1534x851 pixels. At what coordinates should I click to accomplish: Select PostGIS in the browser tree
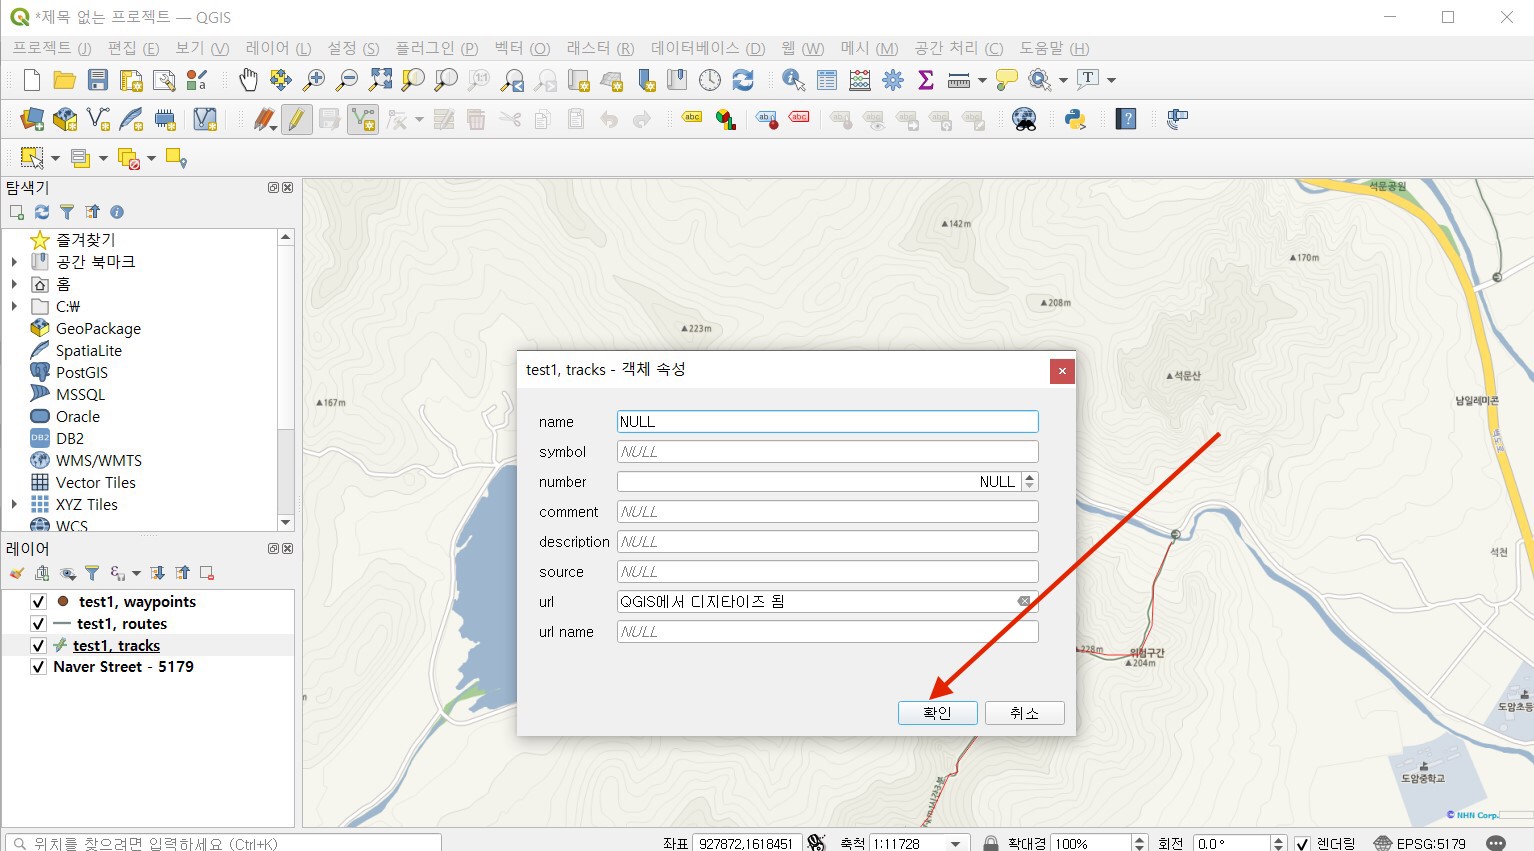[82, 372]
